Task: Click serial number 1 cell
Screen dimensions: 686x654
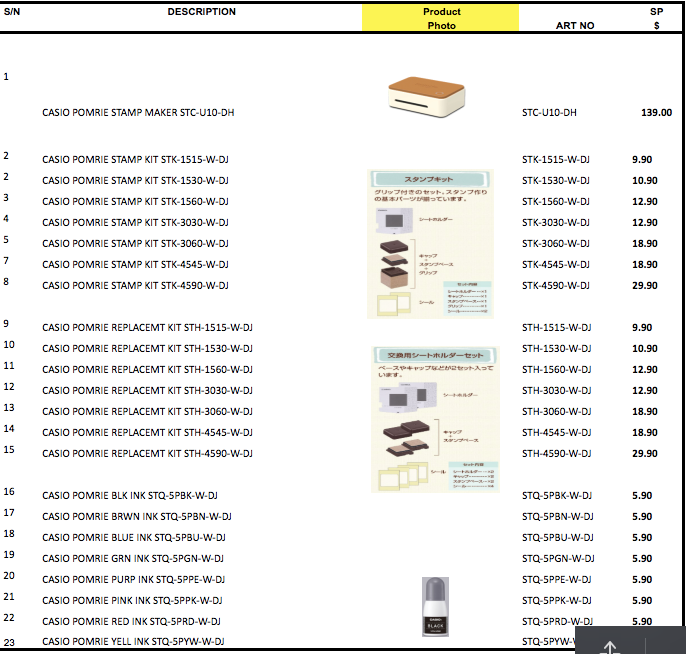Action: (x=6, y=77)
